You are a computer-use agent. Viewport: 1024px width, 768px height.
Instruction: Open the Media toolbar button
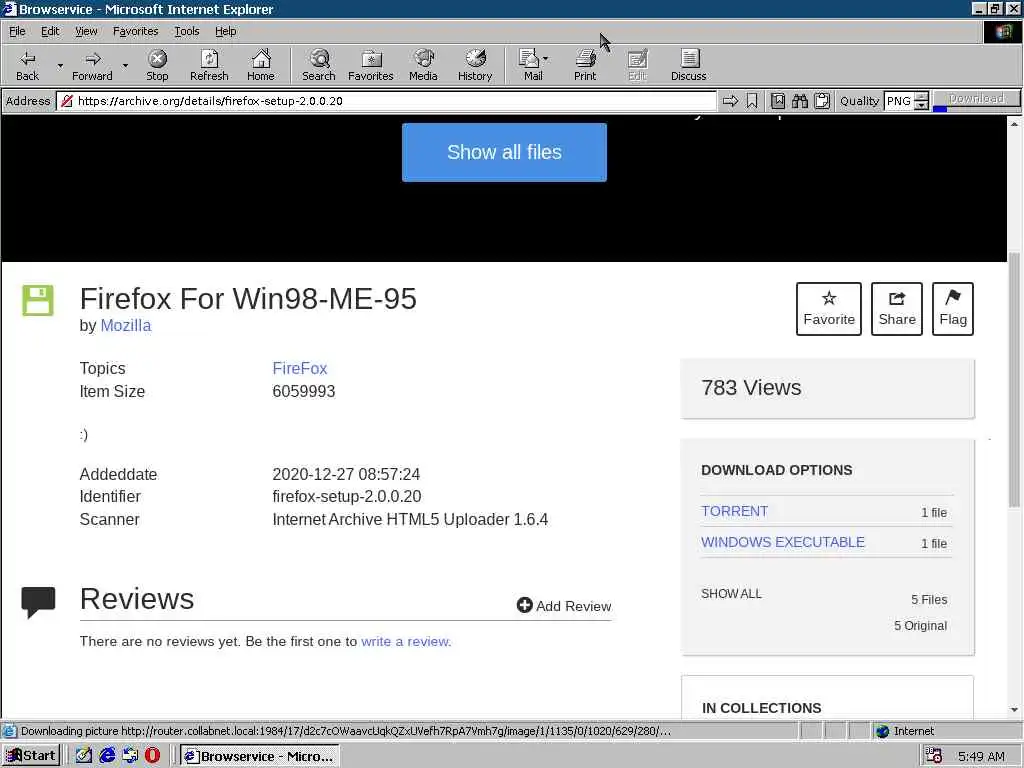click(423, 65)
